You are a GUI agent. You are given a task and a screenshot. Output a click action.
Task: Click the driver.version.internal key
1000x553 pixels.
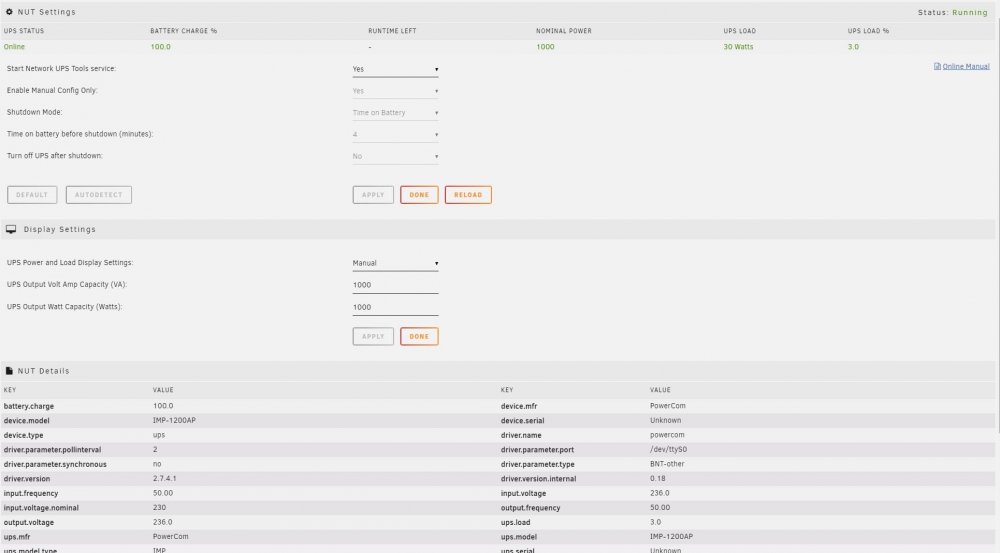538,479
